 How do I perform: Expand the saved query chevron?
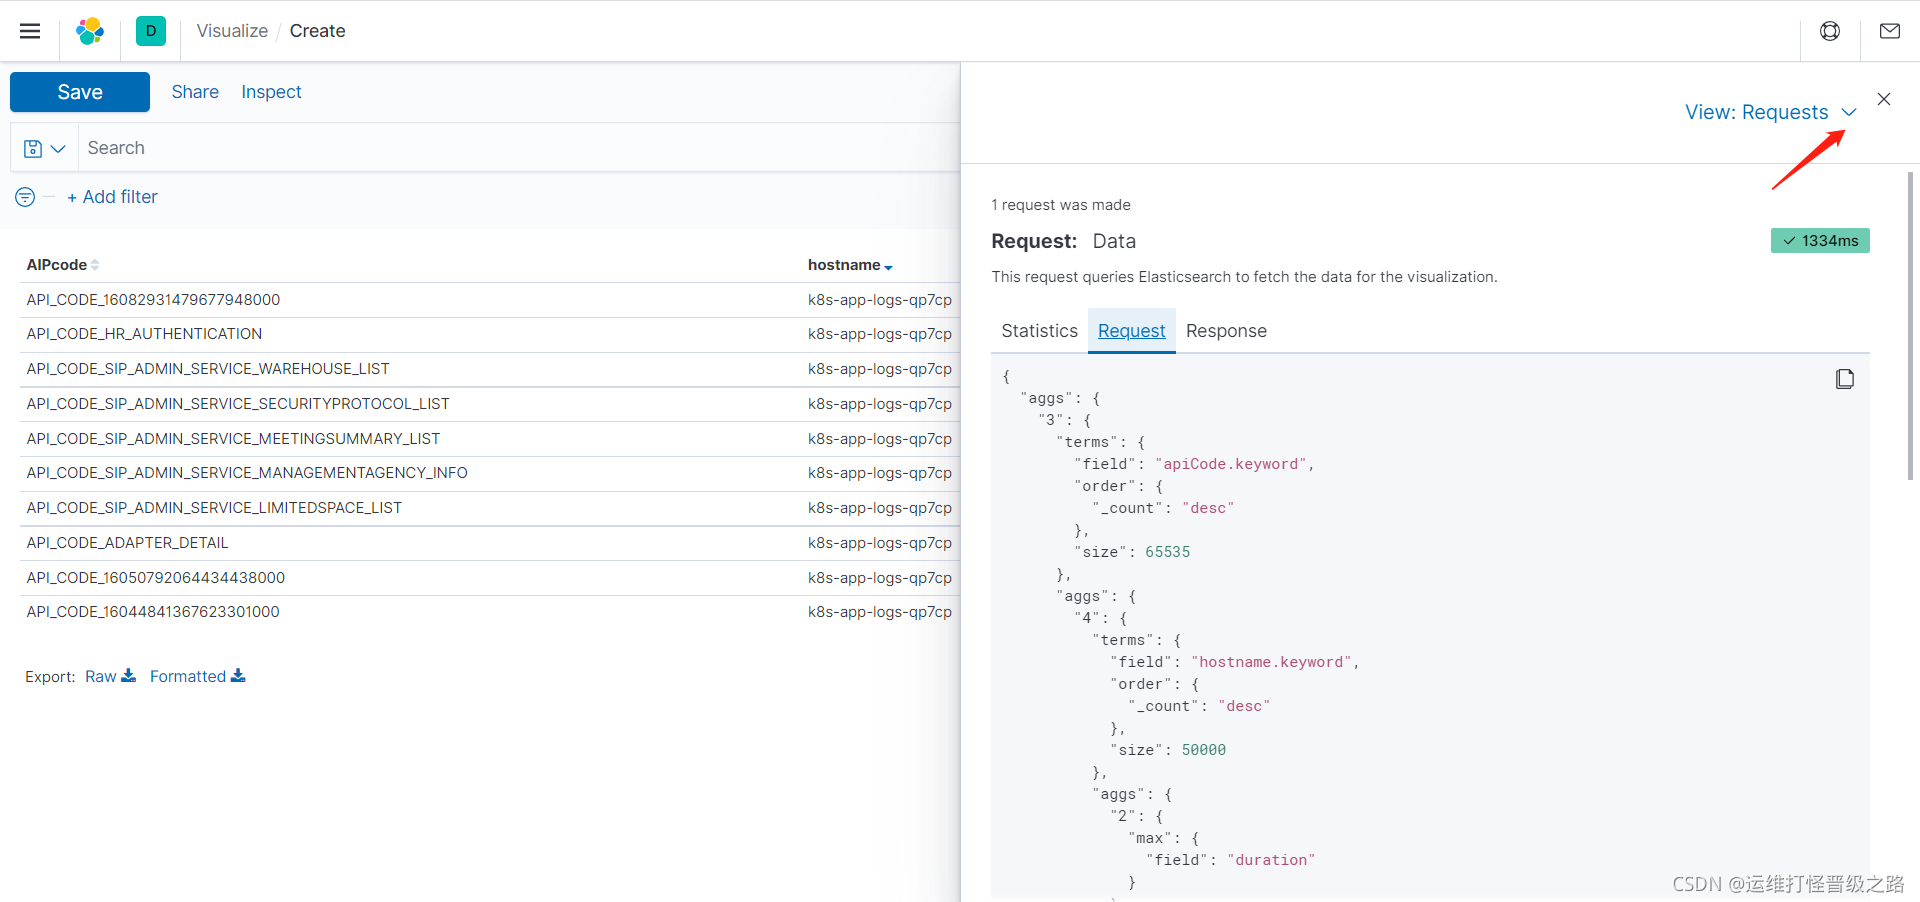pos(58,149)
